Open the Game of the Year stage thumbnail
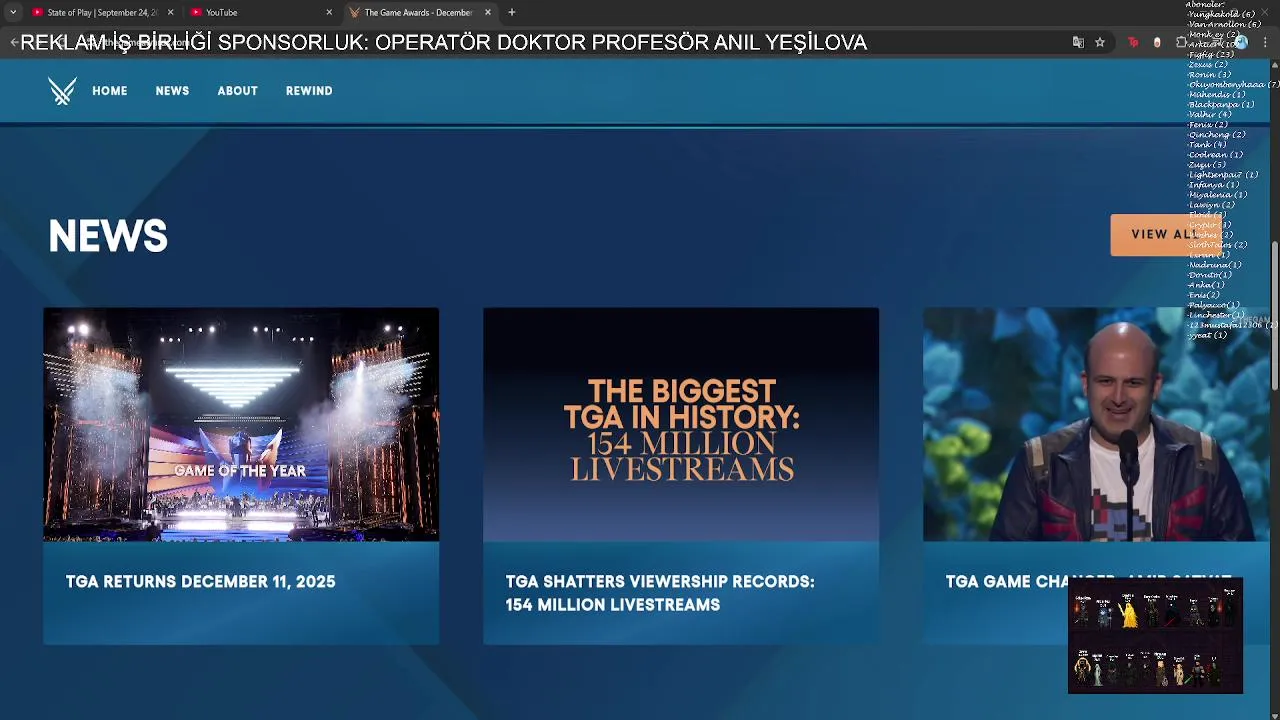Screen dimensions: 1280x720 click(241, 424)
